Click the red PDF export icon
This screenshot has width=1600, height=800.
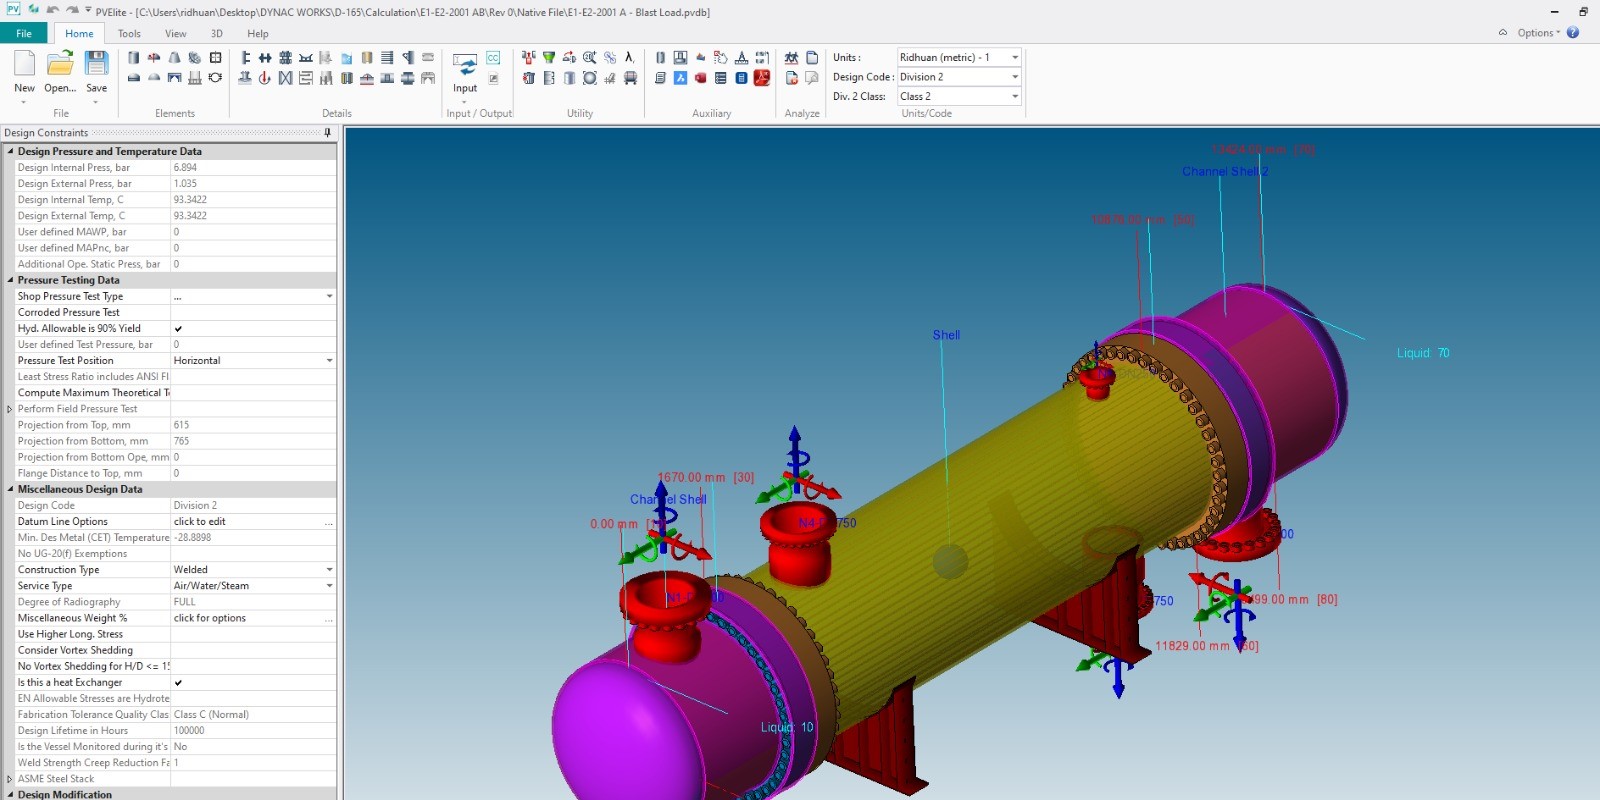(762, 78)
